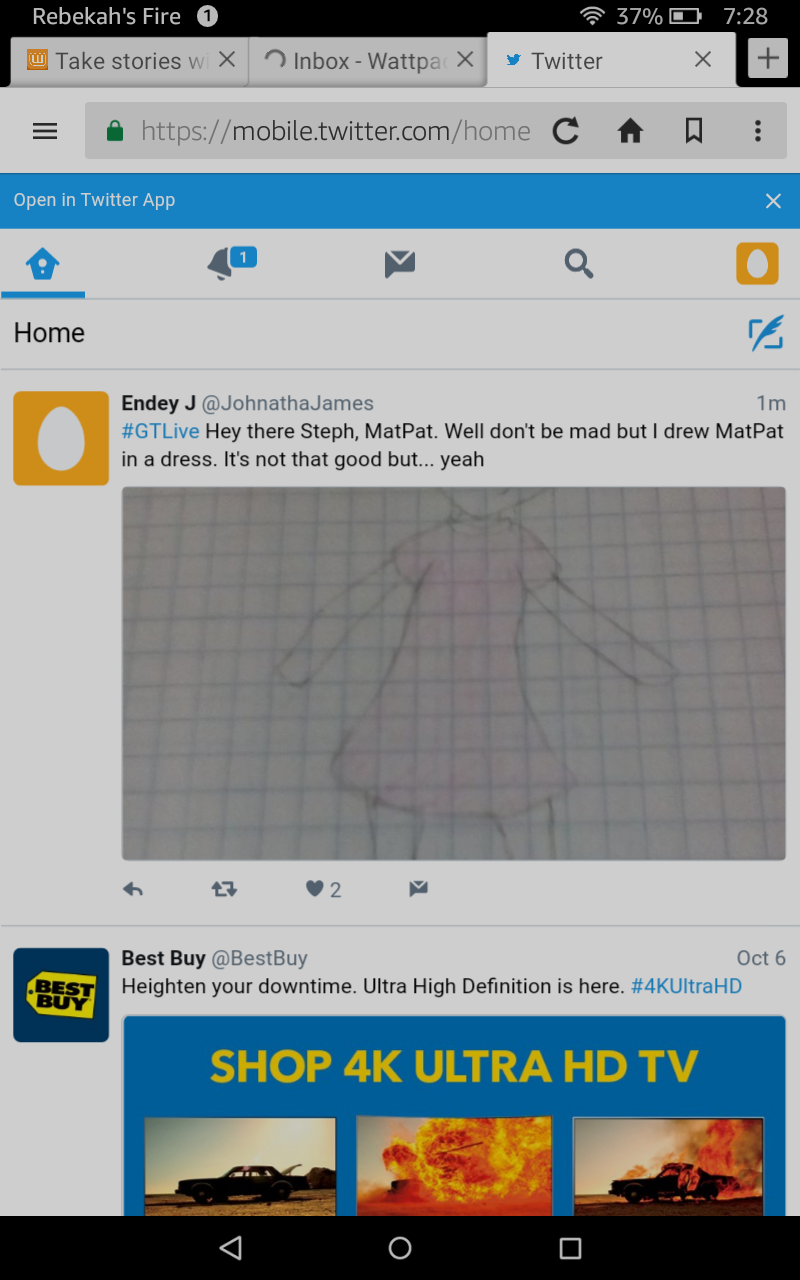
Task: Open the hamburger side menu
Action: (x=45, y=131)
